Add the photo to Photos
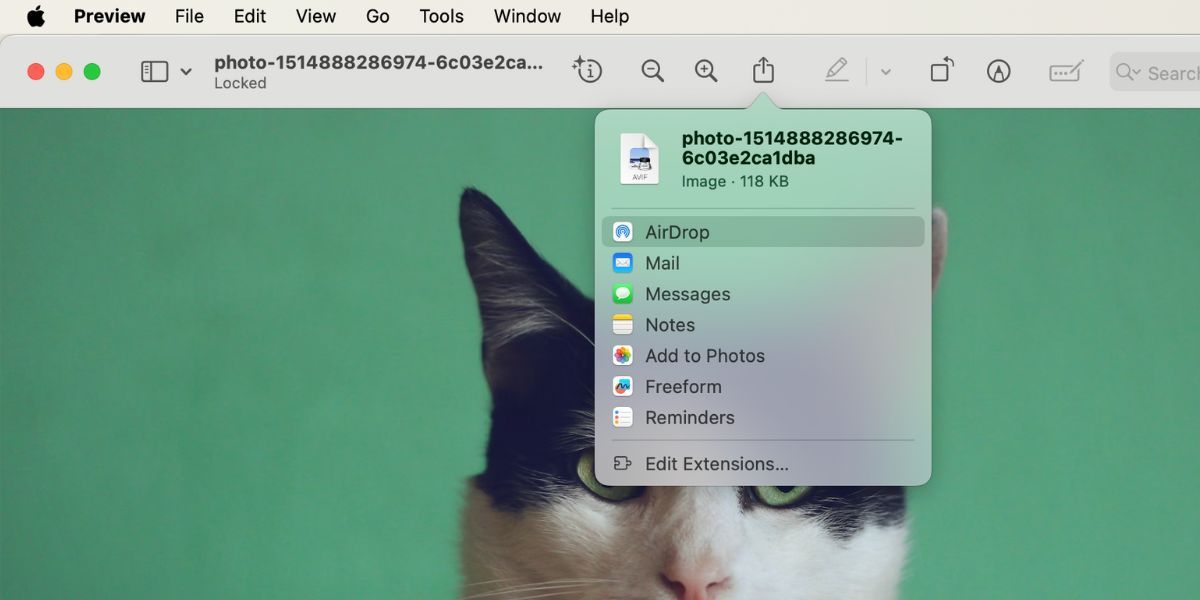Viewport: 1200px width, 600px height. tap(704, 355)
